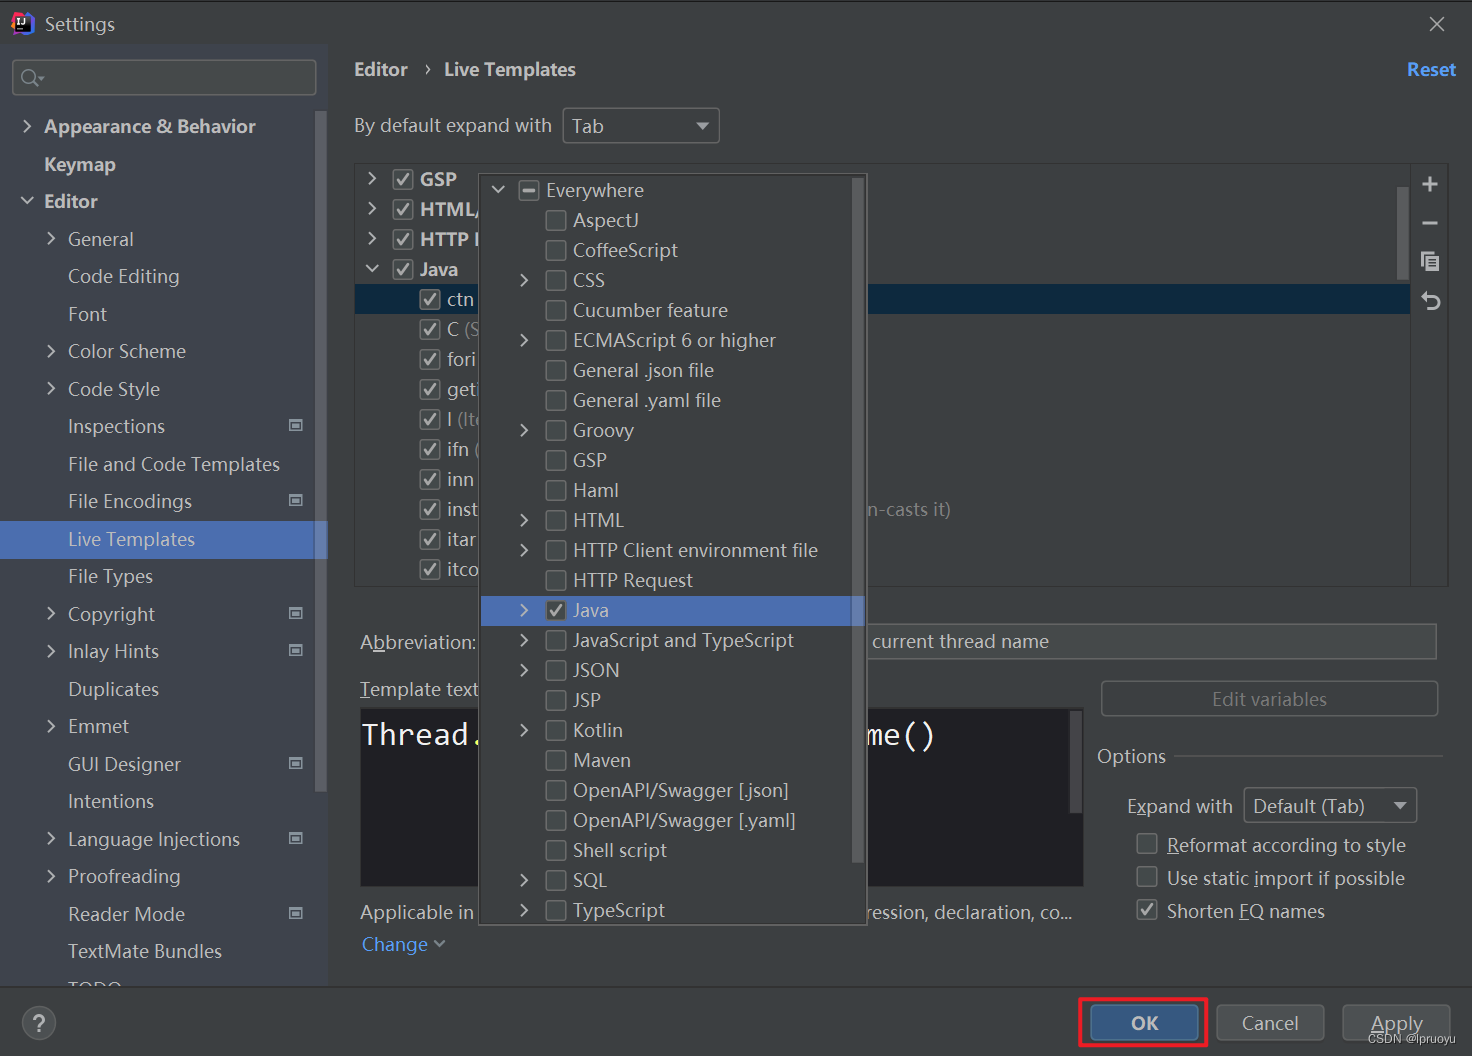
Task: Select Live Templates in sidebar
Action: (163, 539)
